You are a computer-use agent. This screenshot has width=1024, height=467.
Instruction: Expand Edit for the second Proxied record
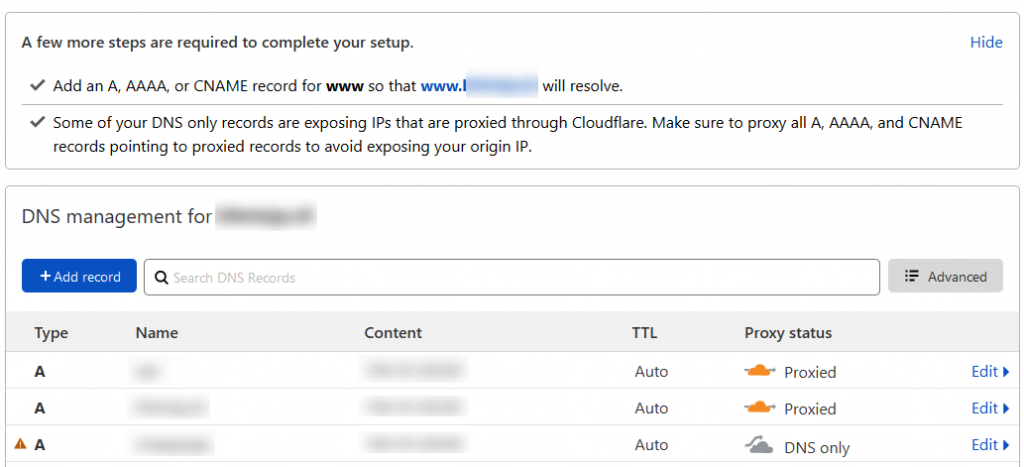pyautogui.click(x=989, y=407)
